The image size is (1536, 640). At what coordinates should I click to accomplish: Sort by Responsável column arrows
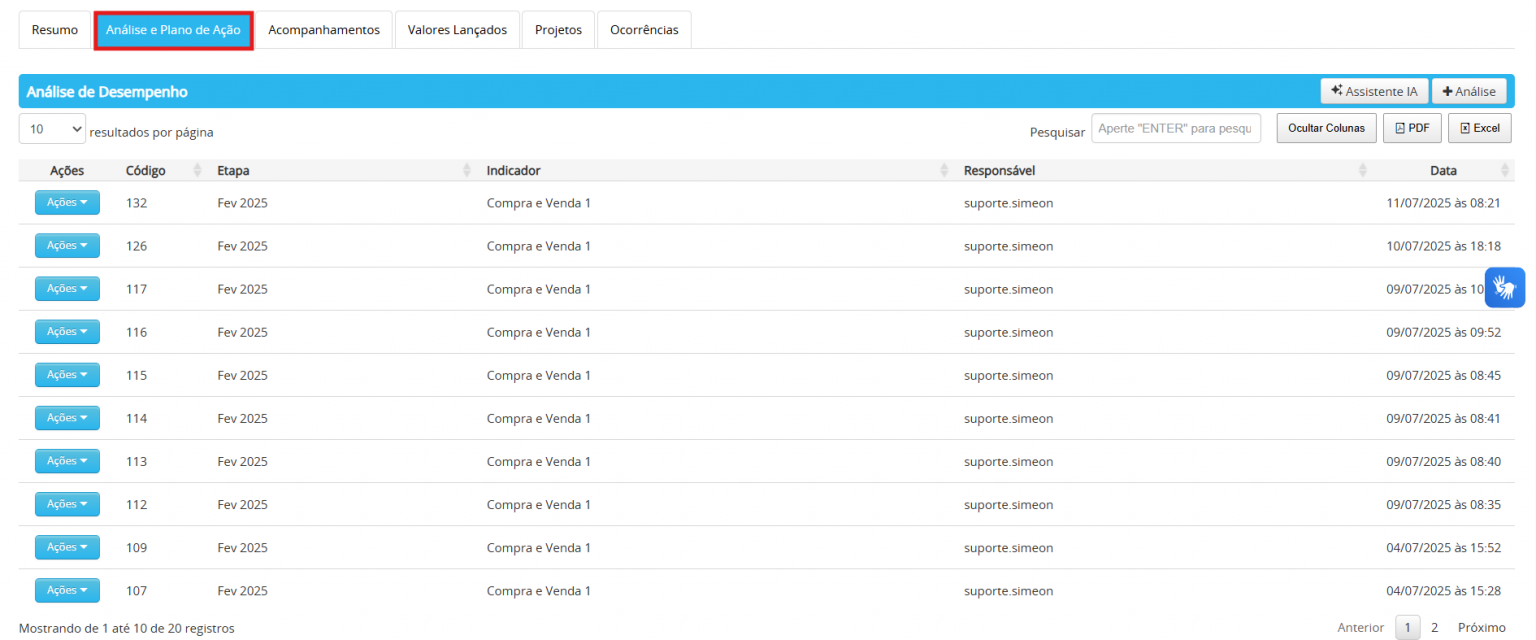[1363, 171]
